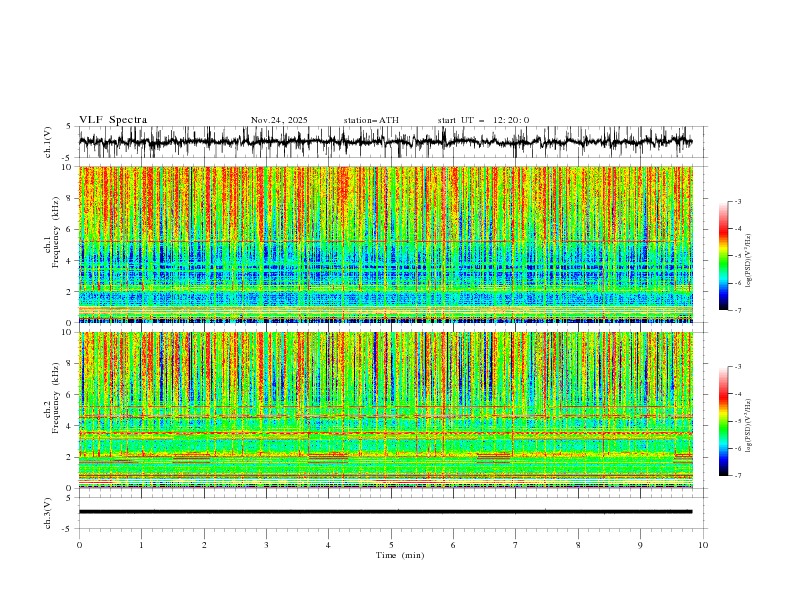Click the ch.1 spectrogram panel
Viewport: 792px width, 612px height.
[x=386, y=244]
